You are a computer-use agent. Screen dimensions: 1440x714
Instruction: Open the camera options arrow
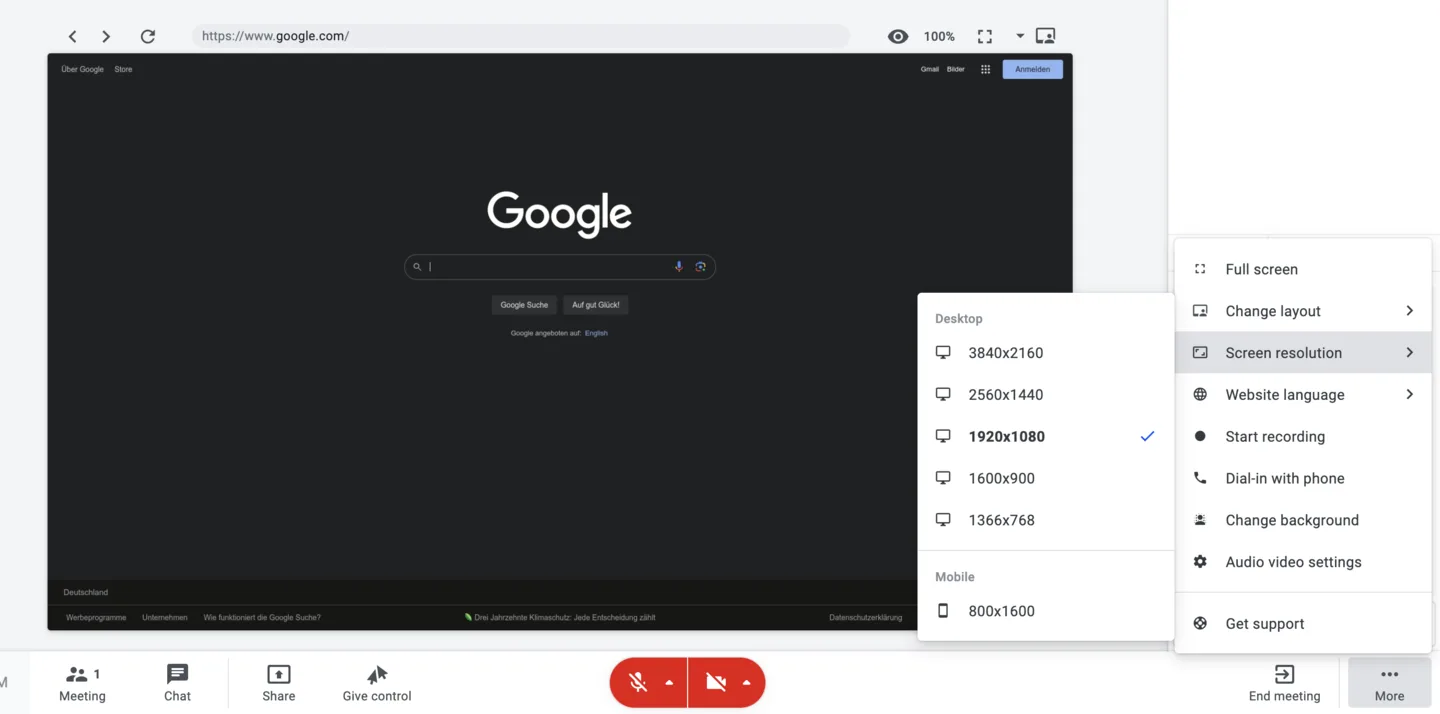[x=746, y=683]
